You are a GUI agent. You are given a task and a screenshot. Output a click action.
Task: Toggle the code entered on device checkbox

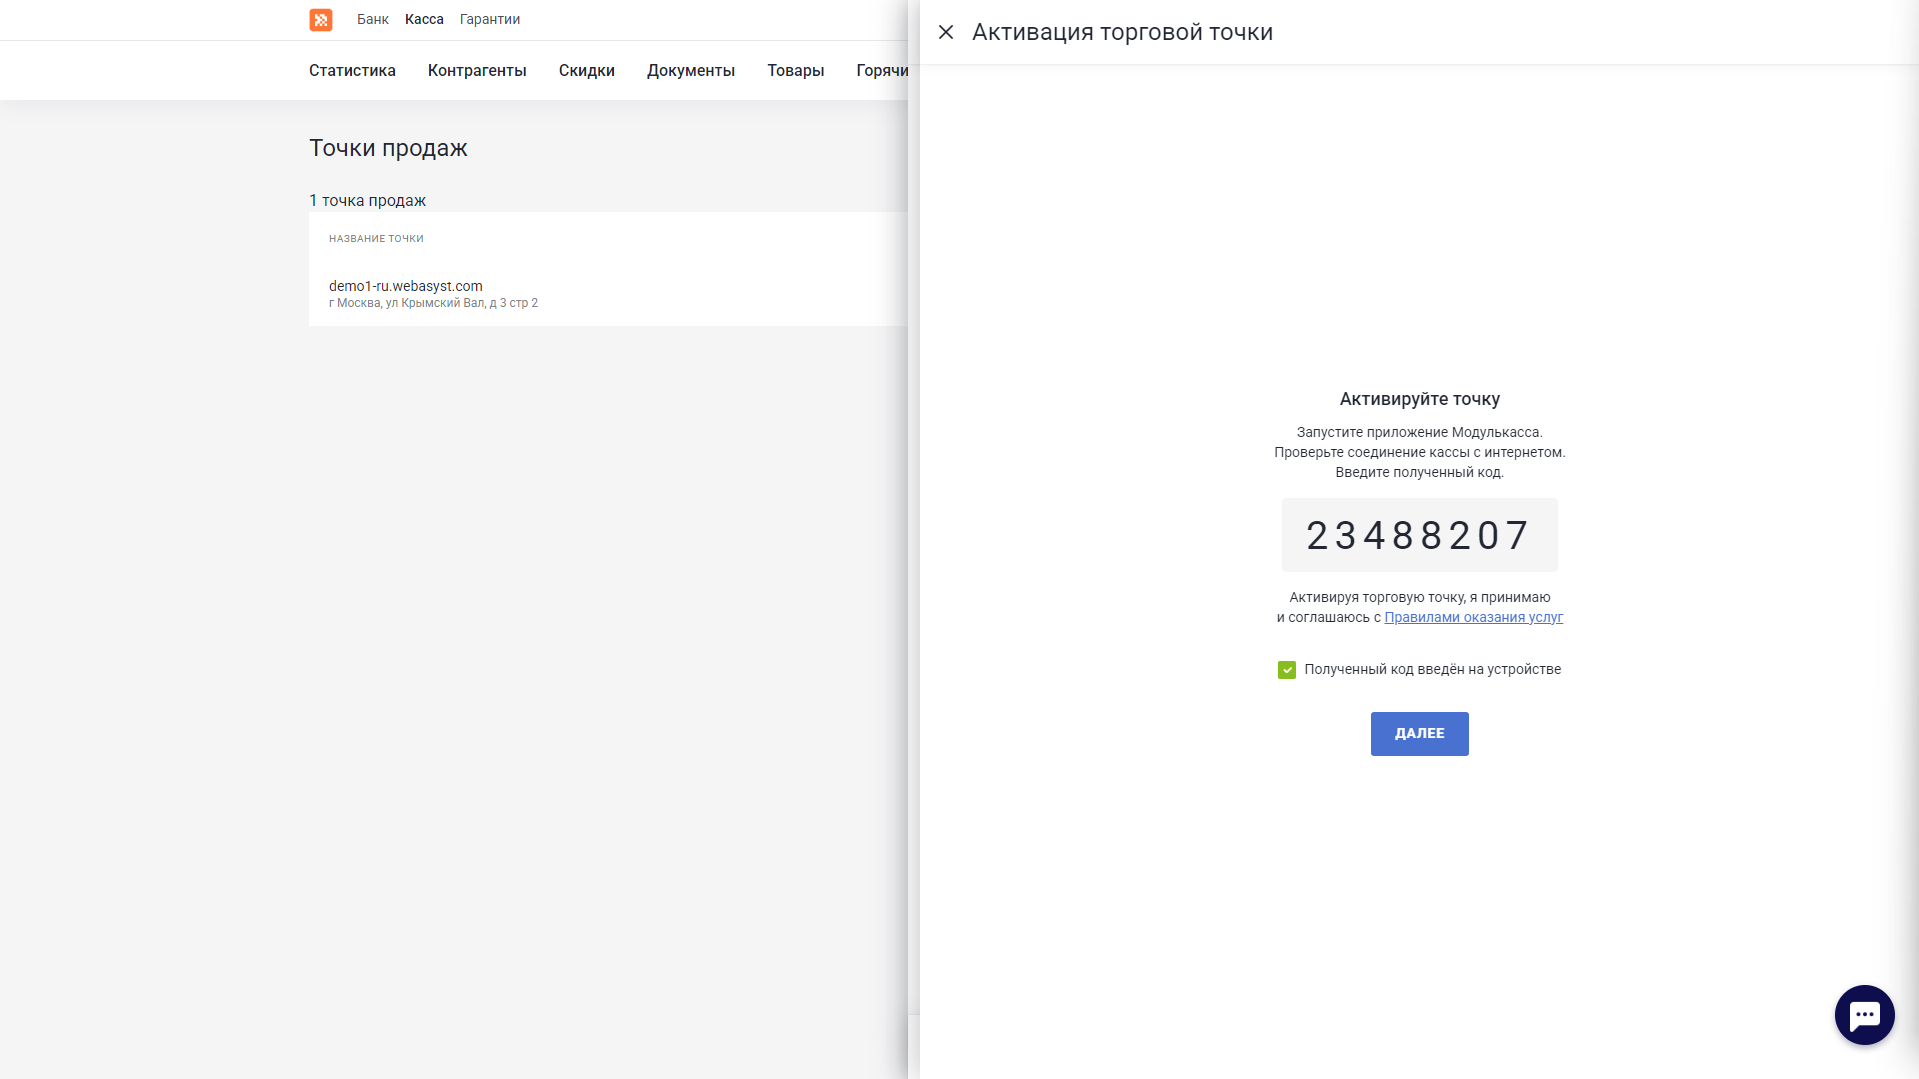pos(1287,670)
